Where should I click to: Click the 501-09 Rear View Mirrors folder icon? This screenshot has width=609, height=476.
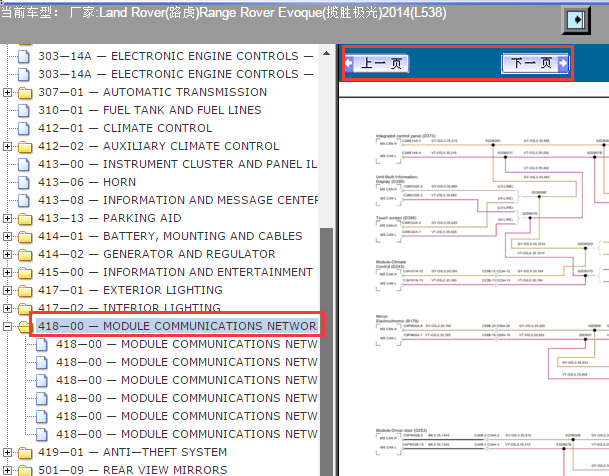point(25,471)
